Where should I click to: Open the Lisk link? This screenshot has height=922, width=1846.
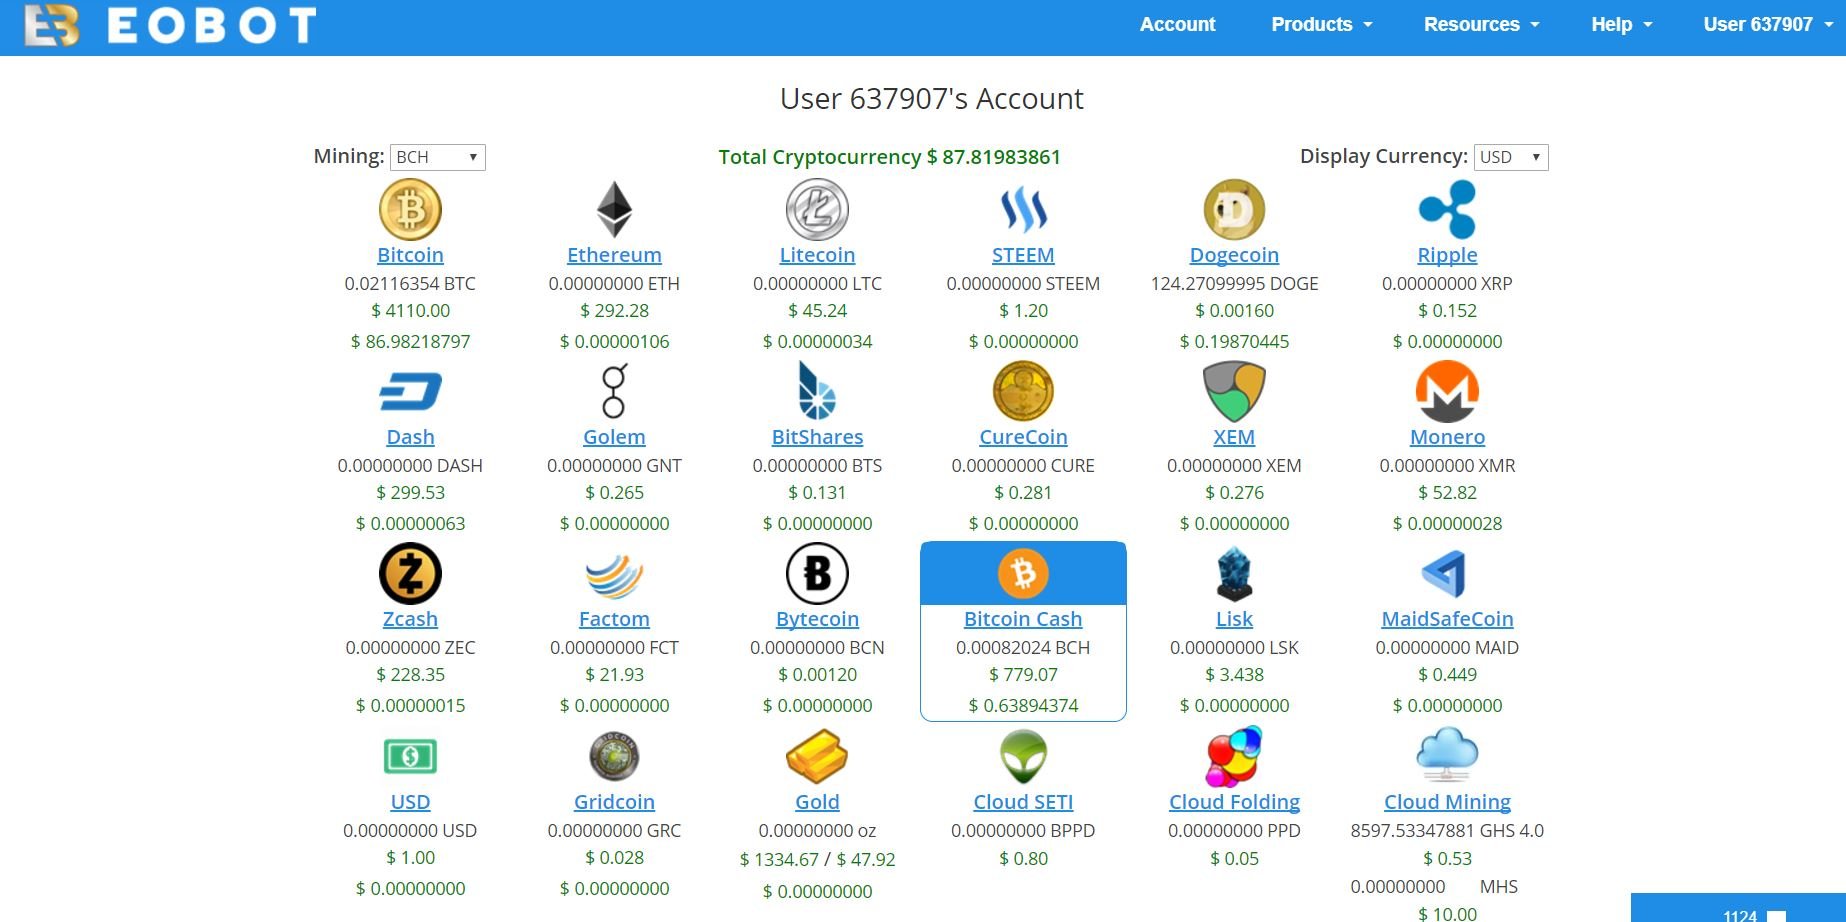point(1234,619)
